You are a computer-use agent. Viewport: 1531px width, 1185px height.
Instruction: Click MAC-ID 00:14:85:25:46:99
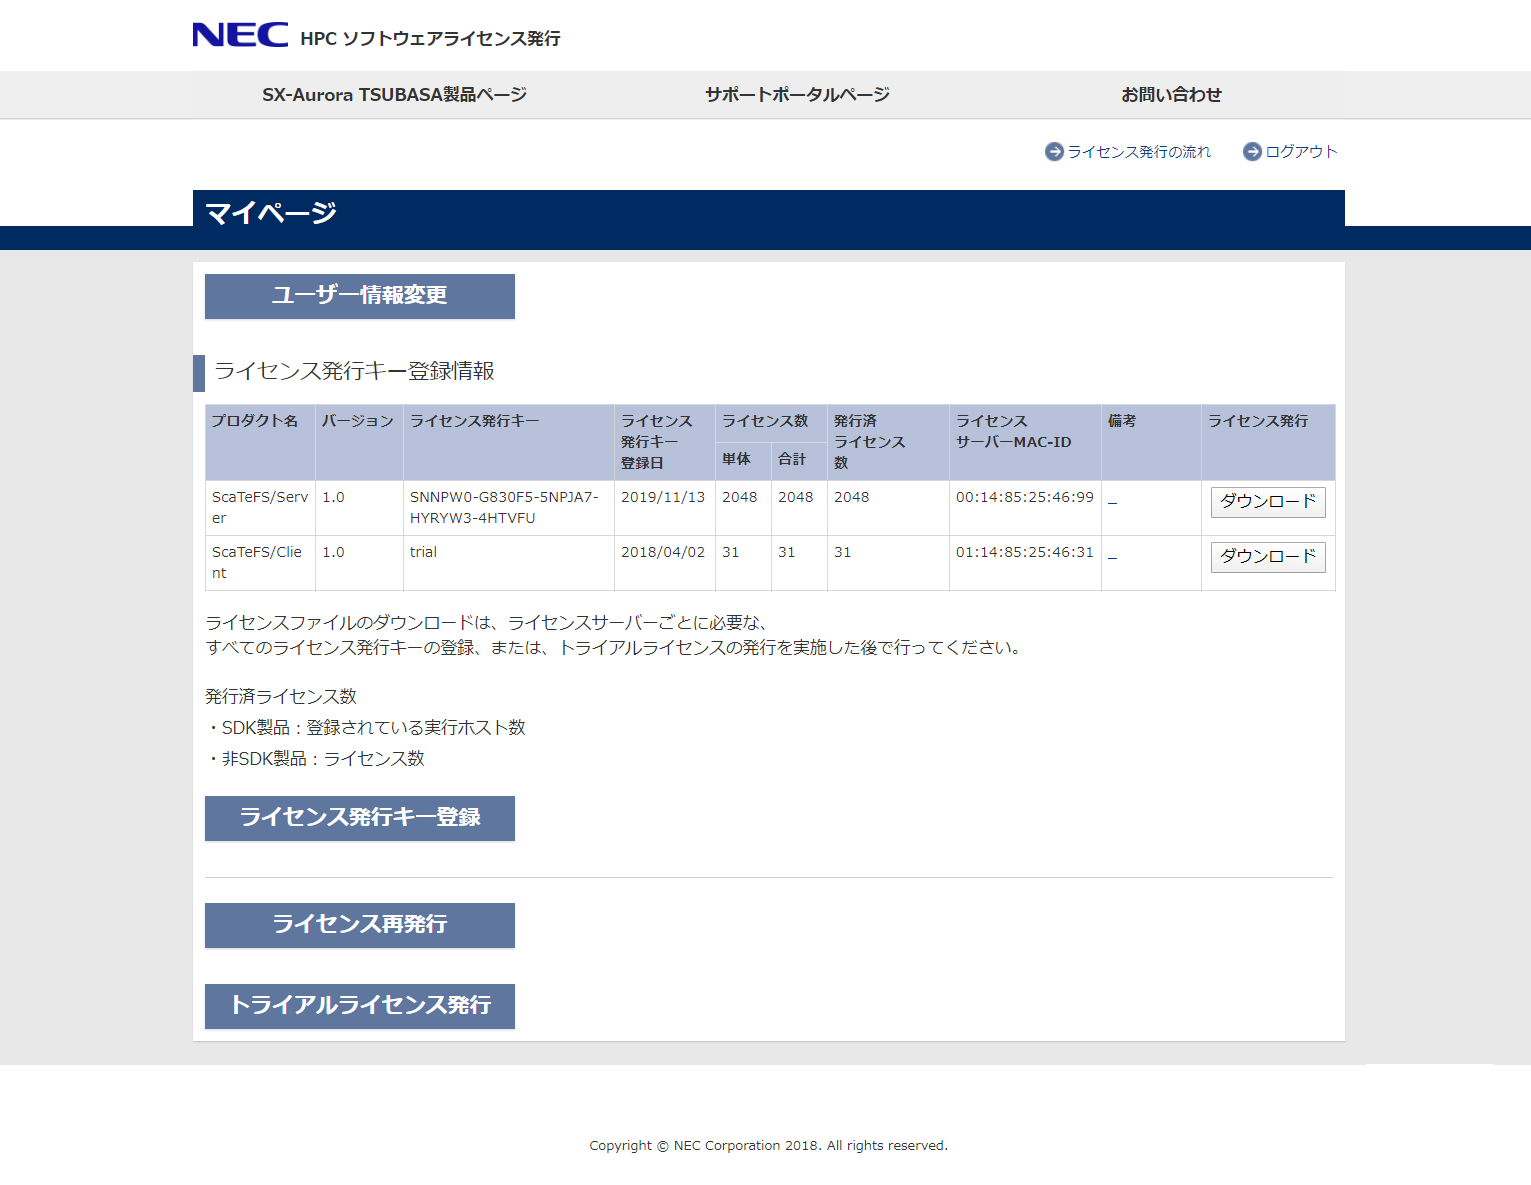point(1025,497)
